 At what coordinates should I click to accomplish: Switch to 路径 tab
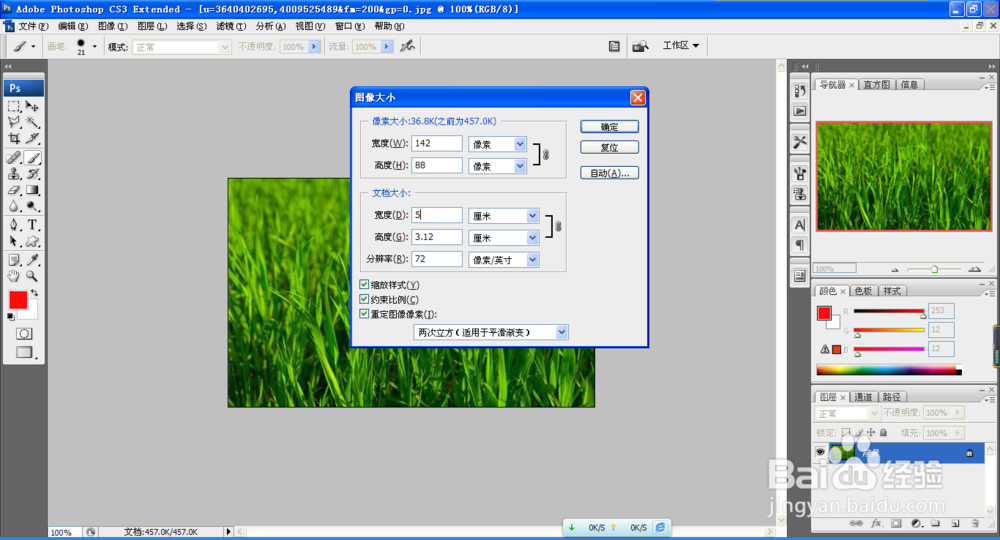(891, 397)
